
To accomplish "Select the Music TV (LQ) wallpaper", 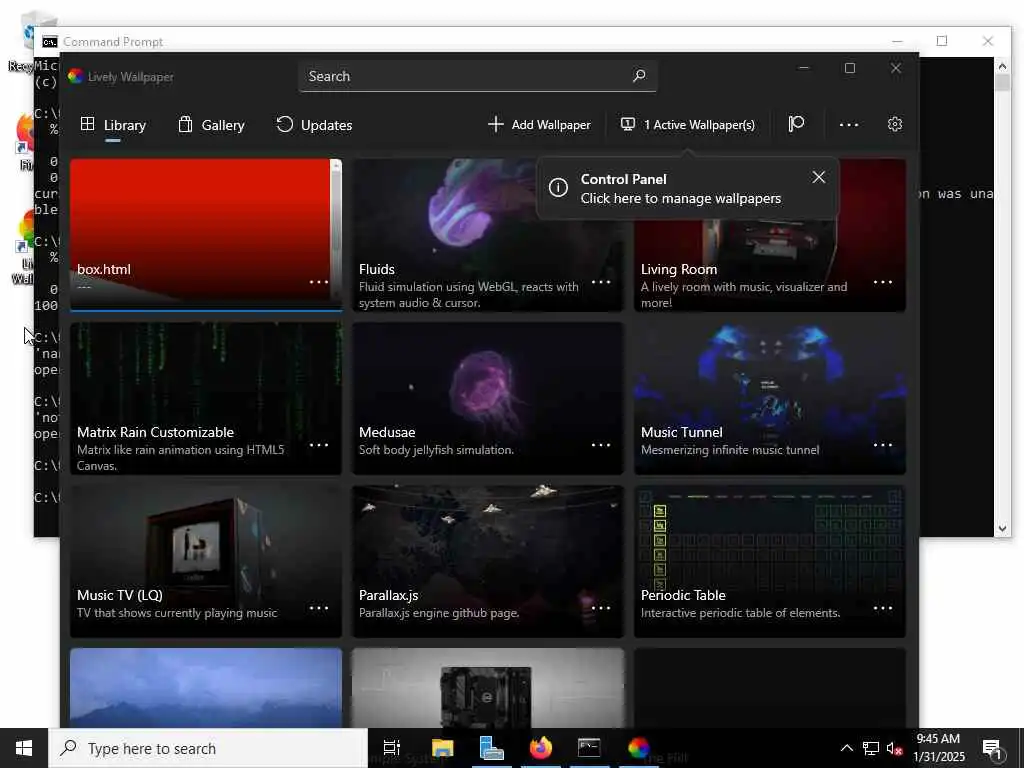I will pos(206,562).
